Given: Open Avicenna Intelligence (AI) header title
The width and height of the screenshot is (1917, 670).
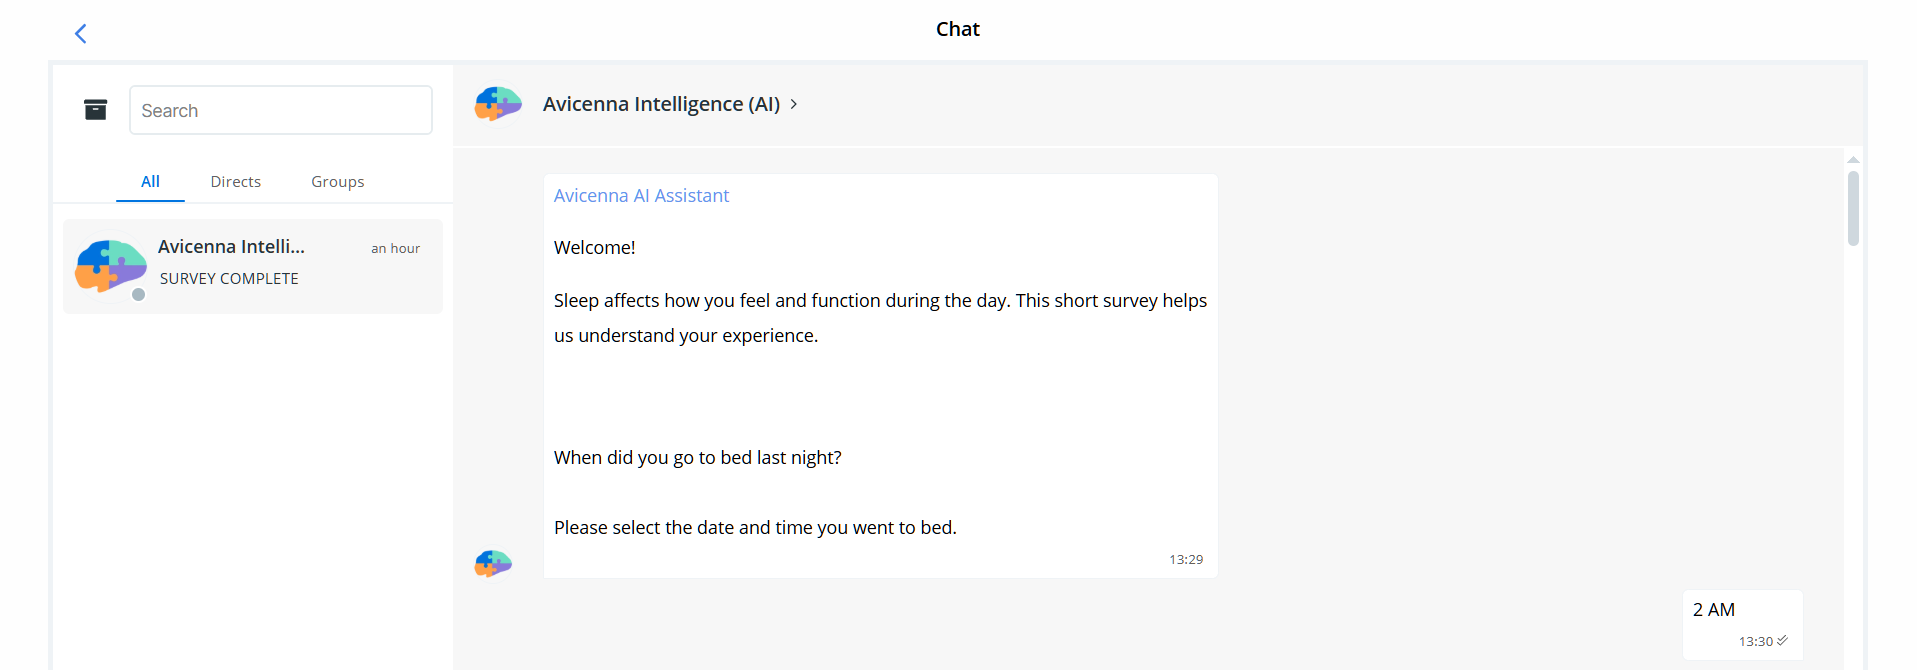Looking at the screenshot, I should 661,104.
